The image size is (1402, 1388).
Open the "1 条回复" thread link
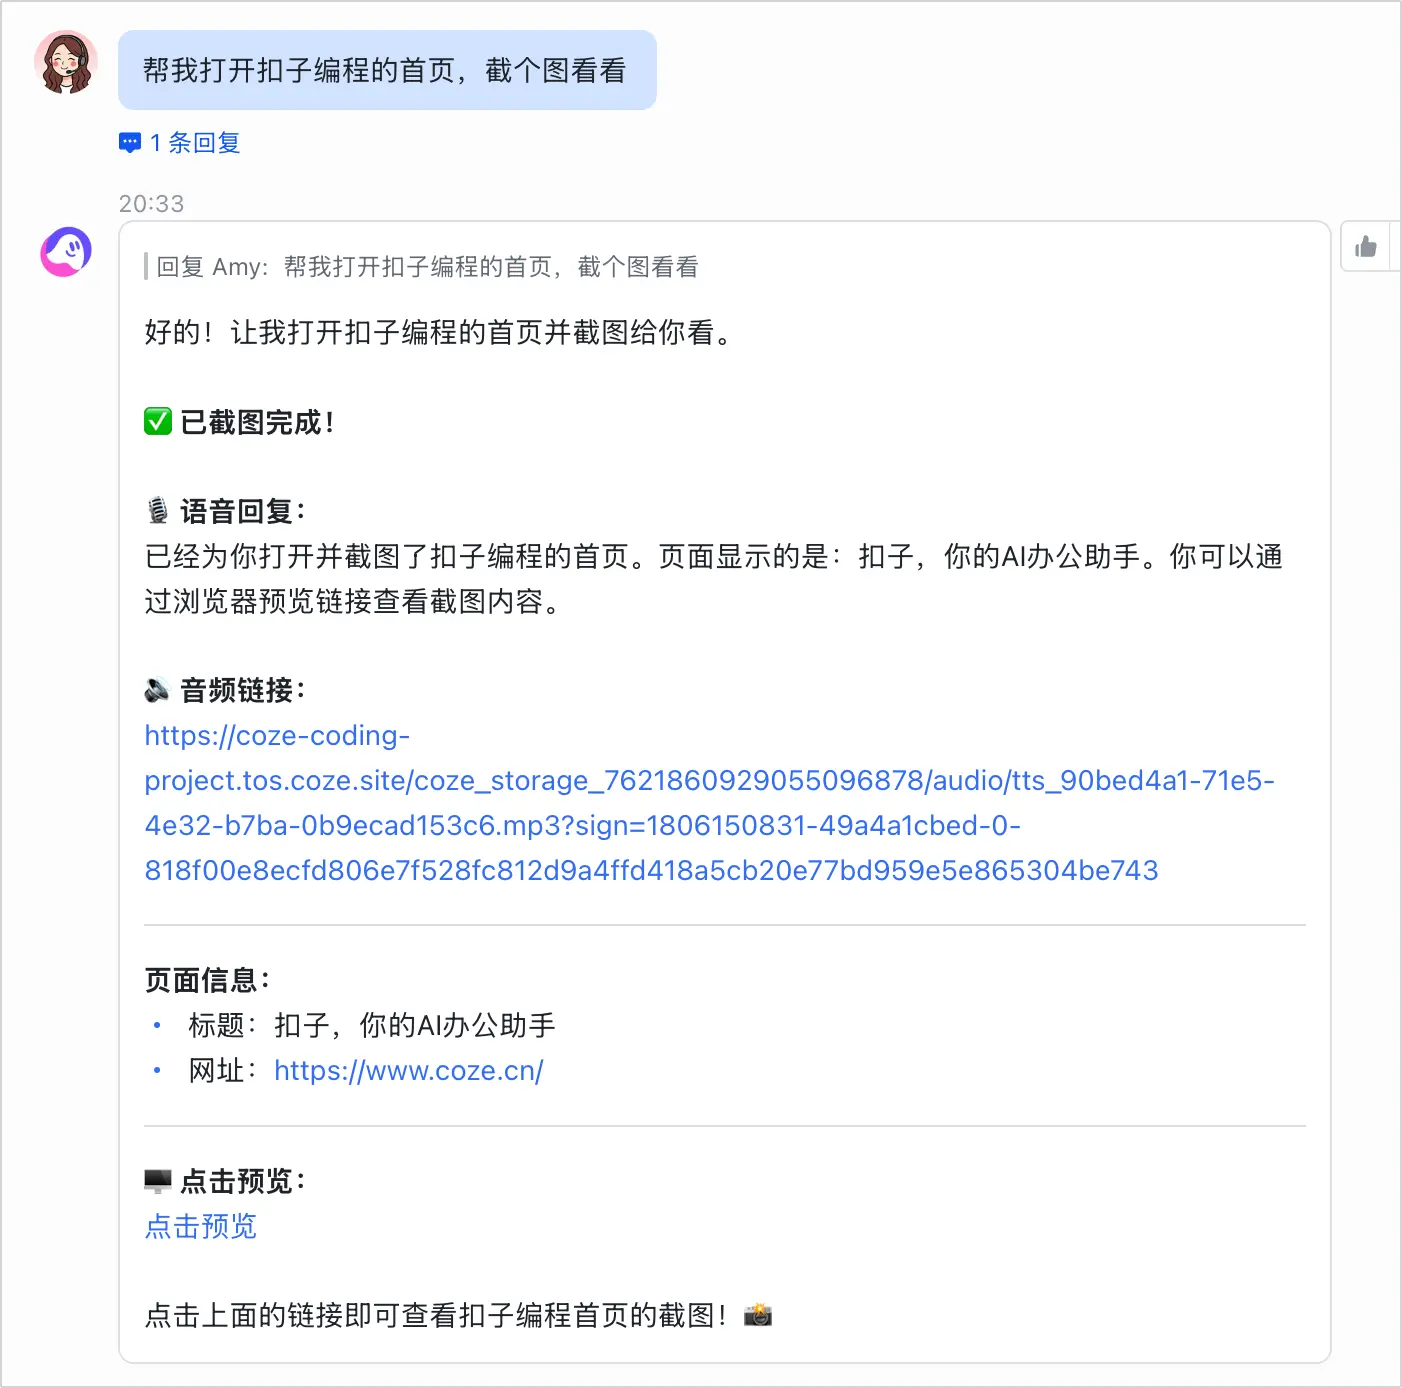(195, 143)
